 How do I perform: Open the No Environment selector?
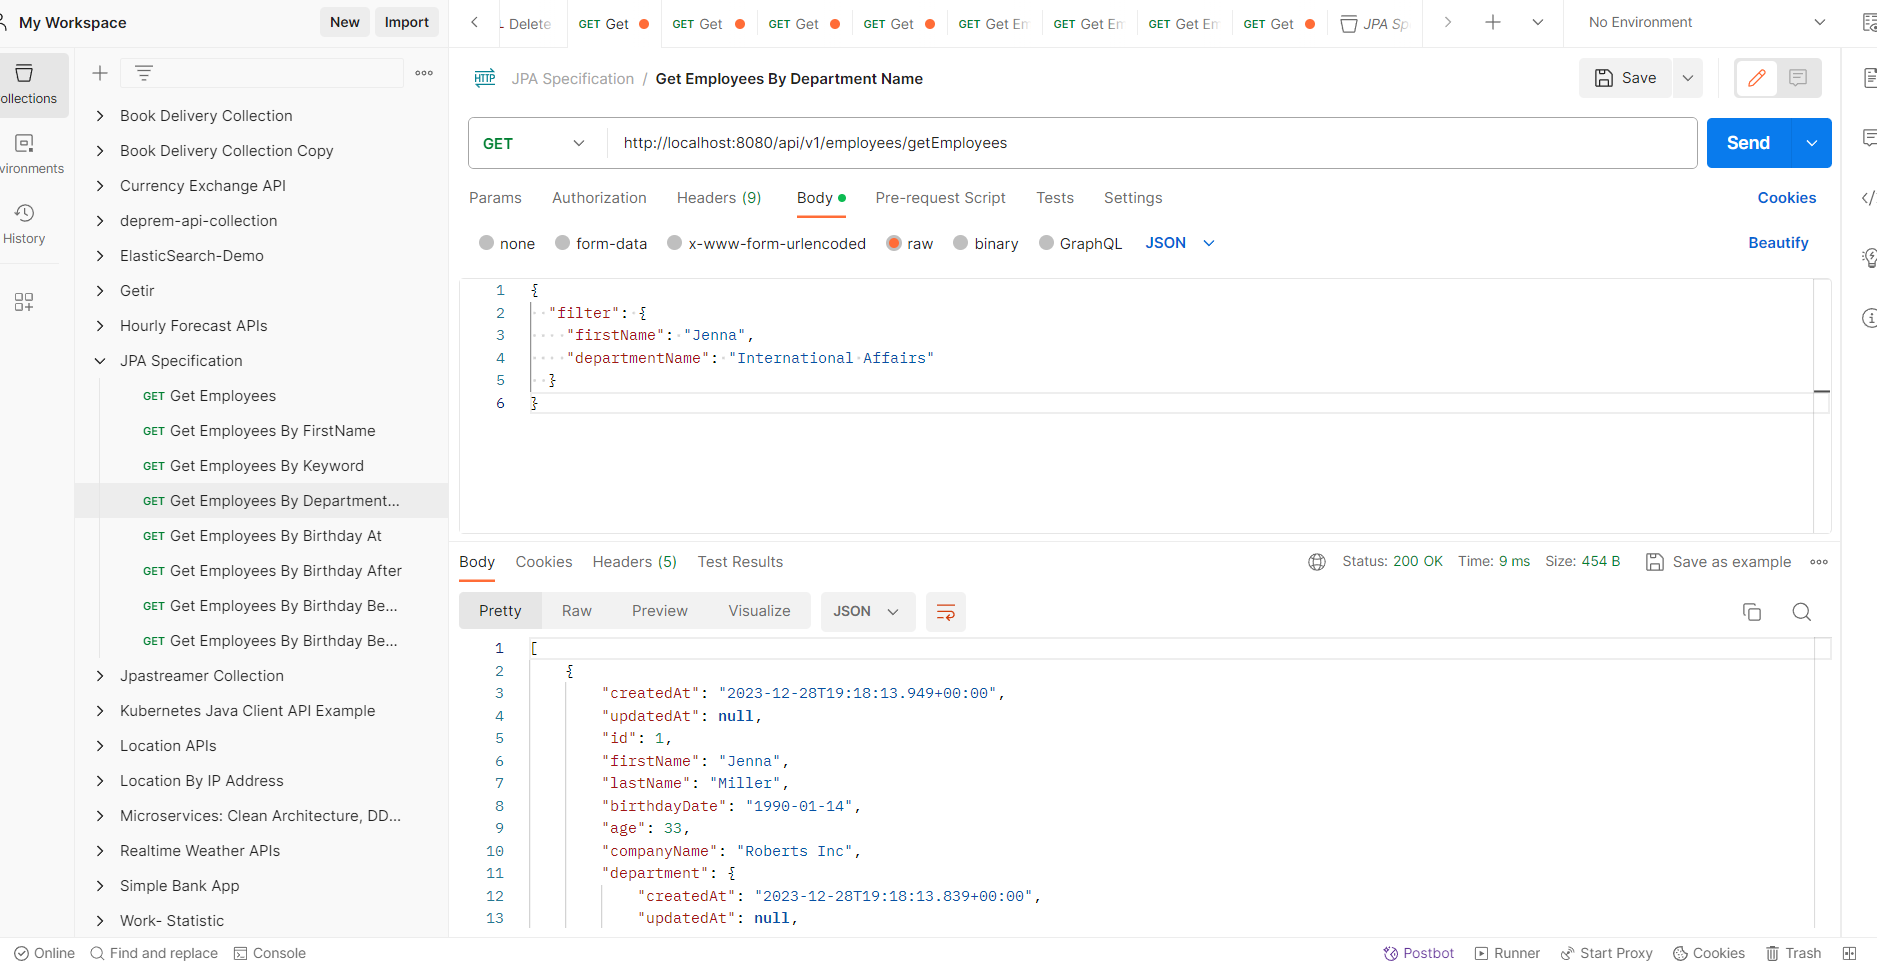click(x=1706, y=22)
